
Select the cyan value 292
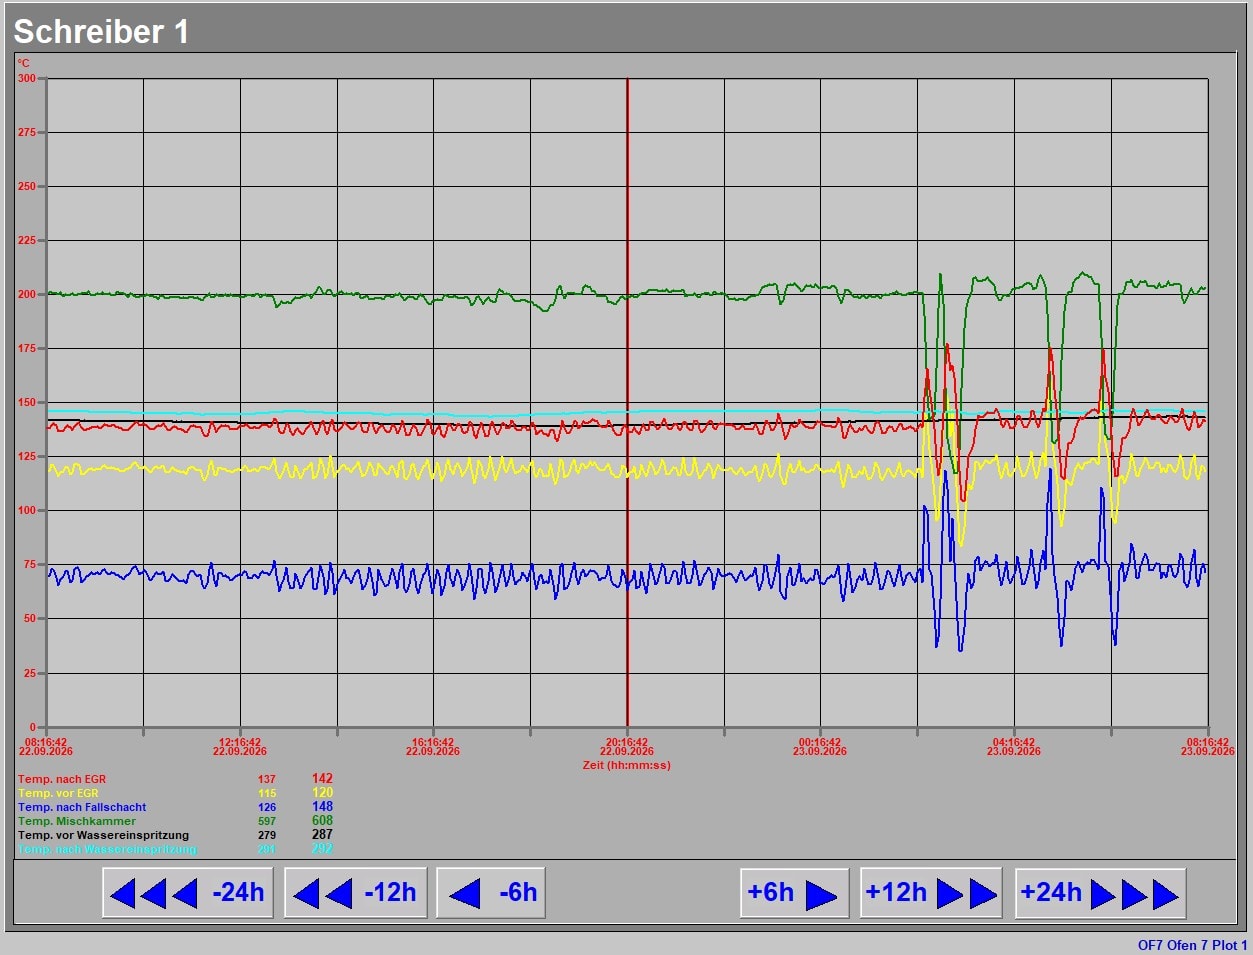coord(322,848)
